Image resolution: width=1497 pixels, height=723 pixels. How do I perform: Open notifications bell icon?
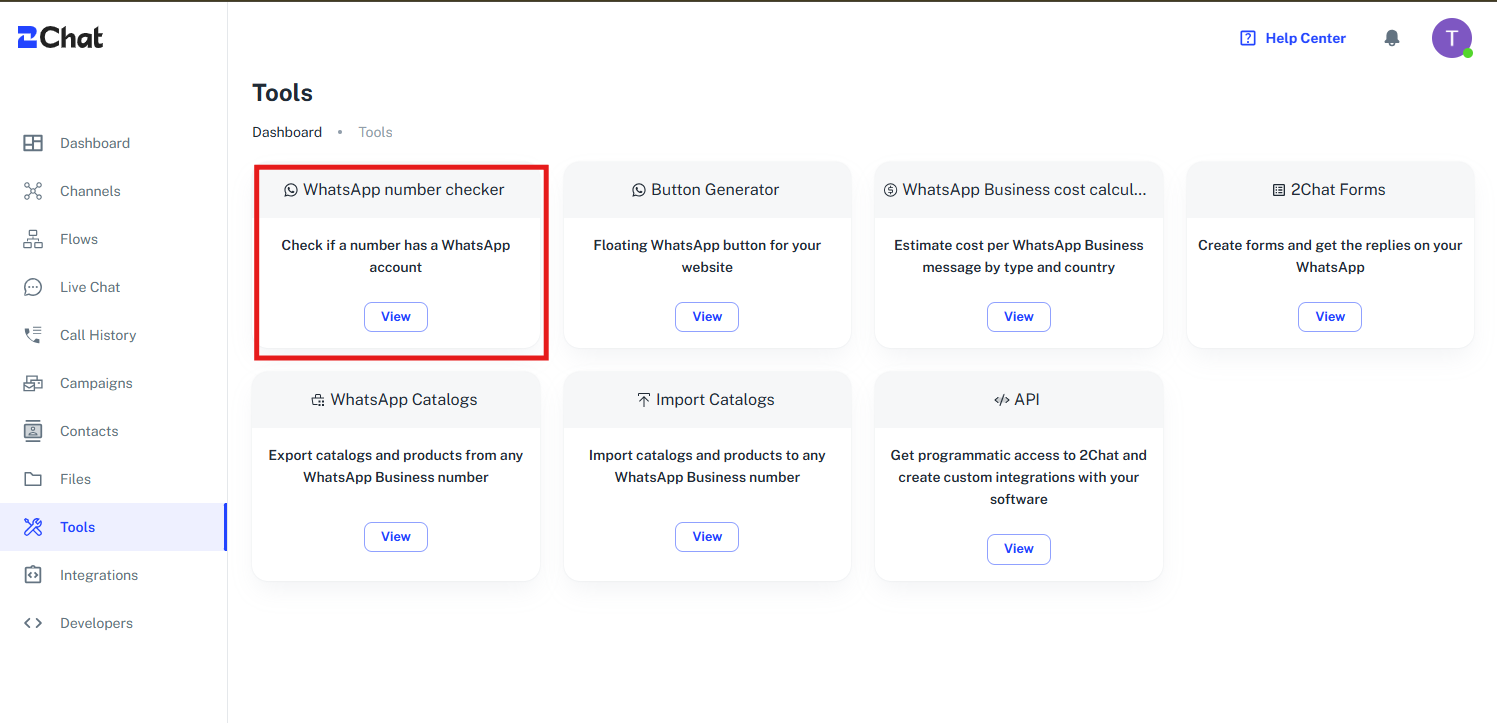(x=1392, y=38)
